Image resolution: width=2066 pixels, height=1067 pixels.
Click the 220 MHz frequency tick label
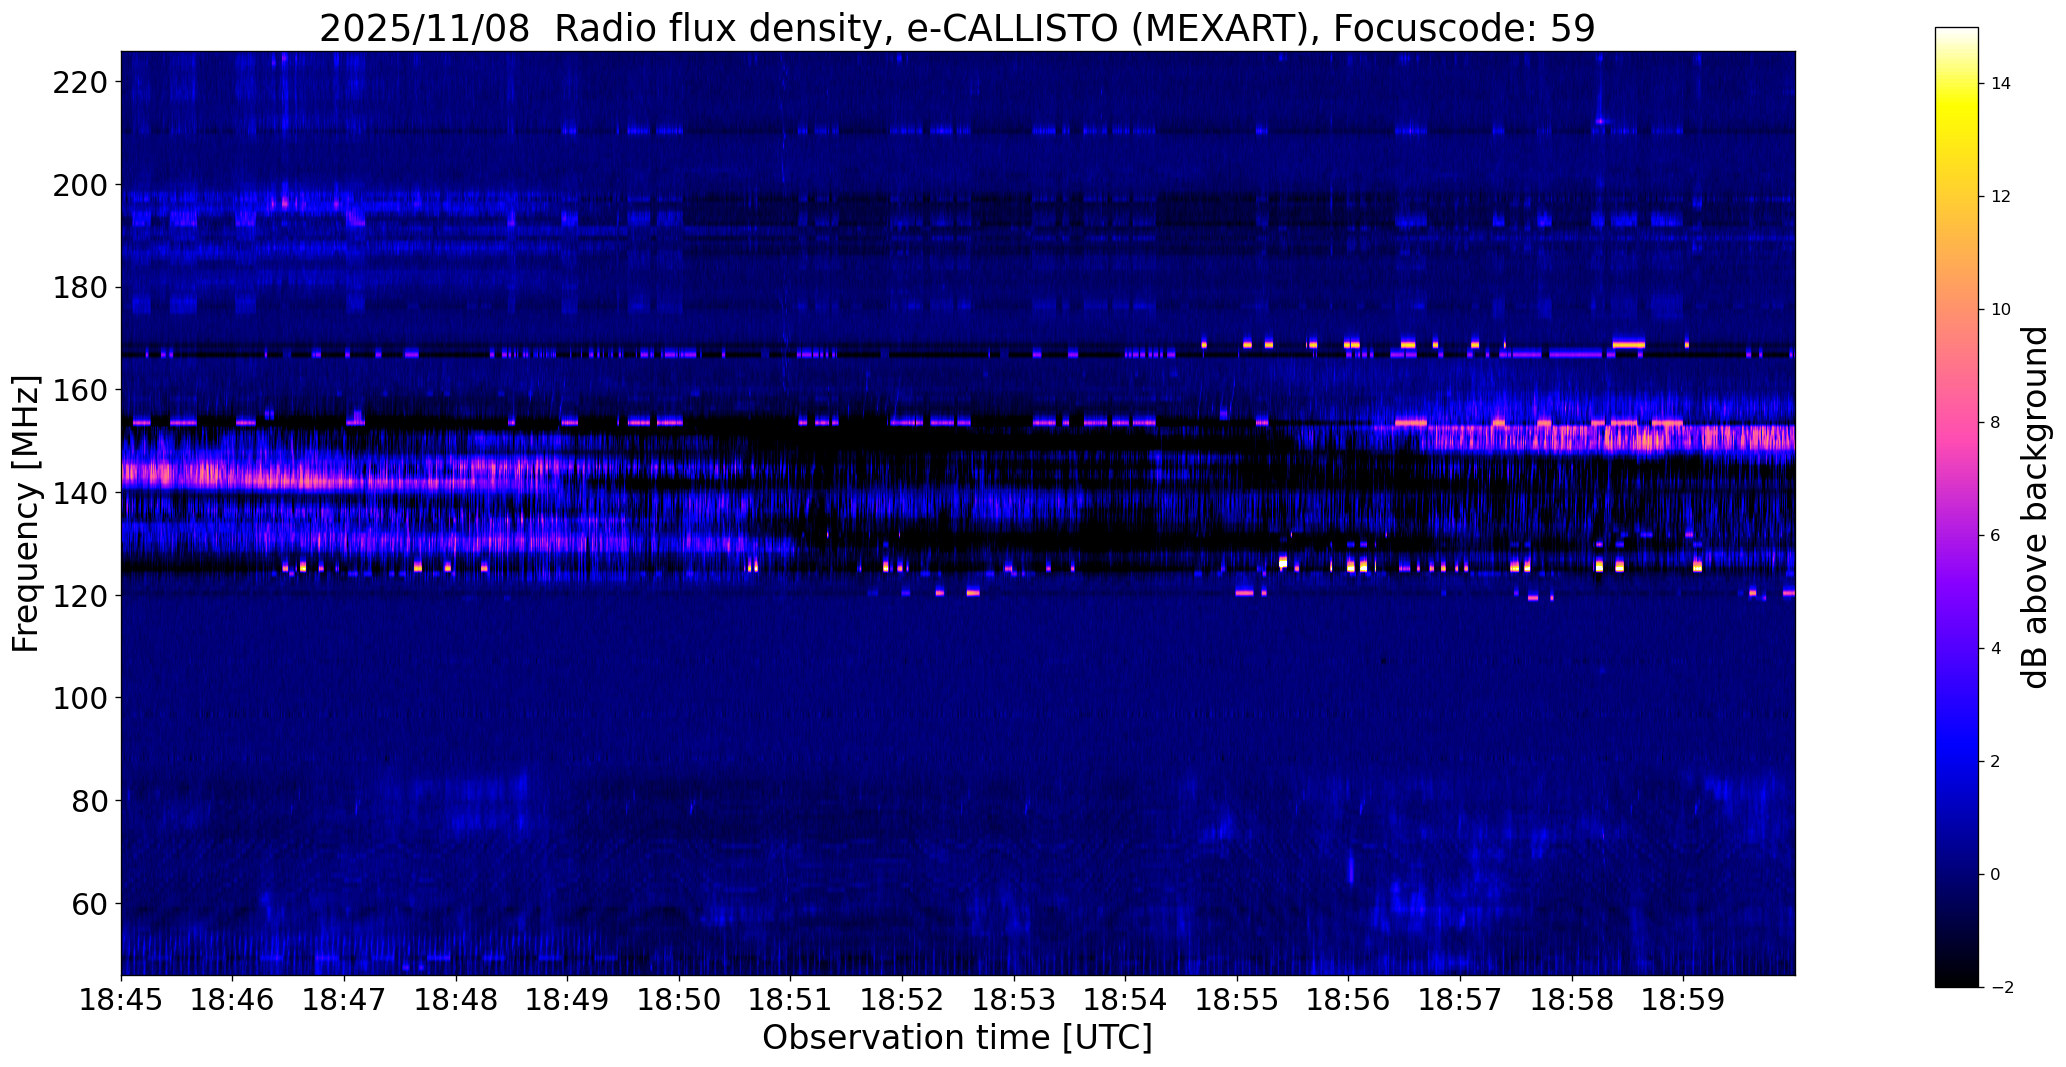(81, 82)
